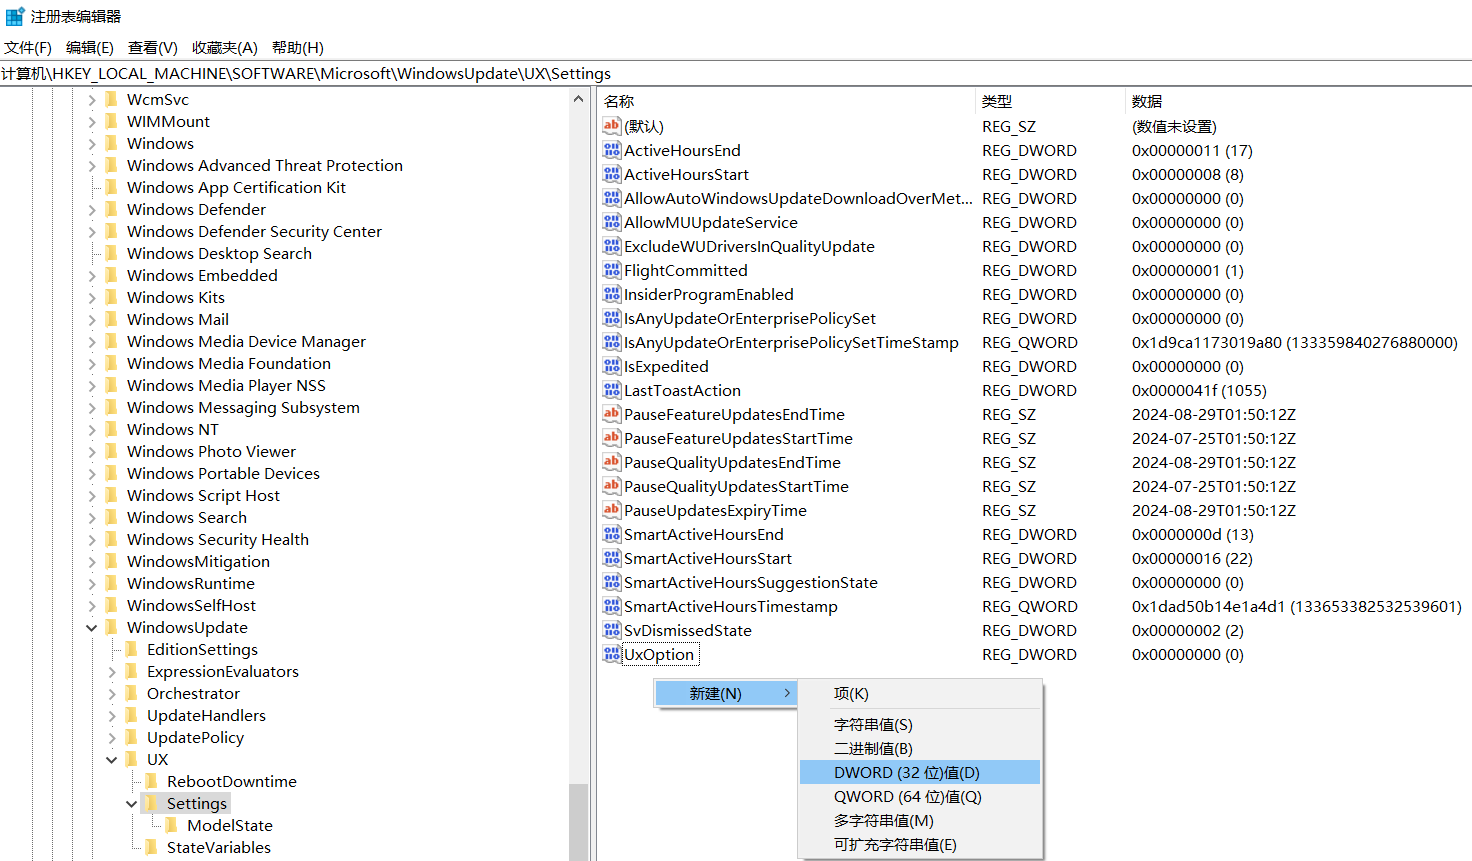
Task: Click the PauseFeatureUpdatesEndTime string icon
Action: [x=612, y=414]
